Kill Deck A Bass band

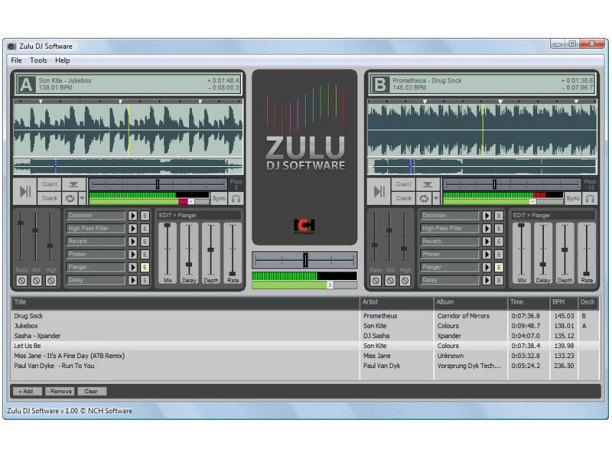[21, 280]
